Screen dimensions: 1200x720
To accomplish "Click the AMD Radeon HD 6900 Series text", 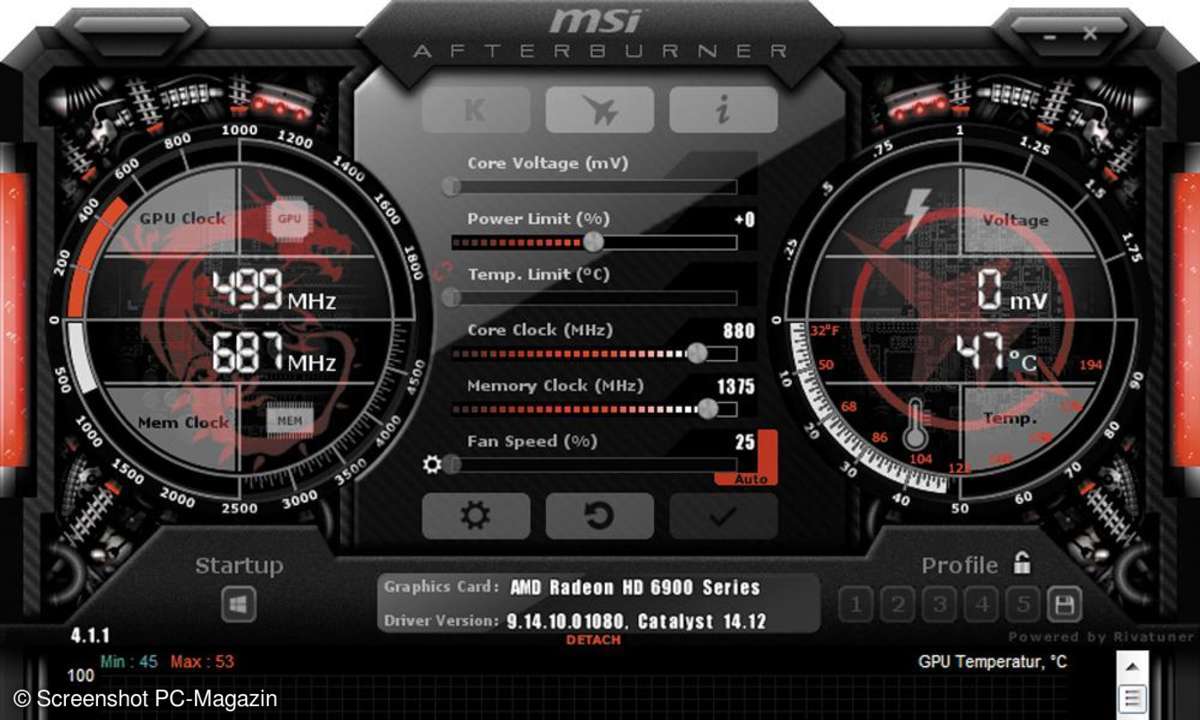I will (x=635, y=588).
